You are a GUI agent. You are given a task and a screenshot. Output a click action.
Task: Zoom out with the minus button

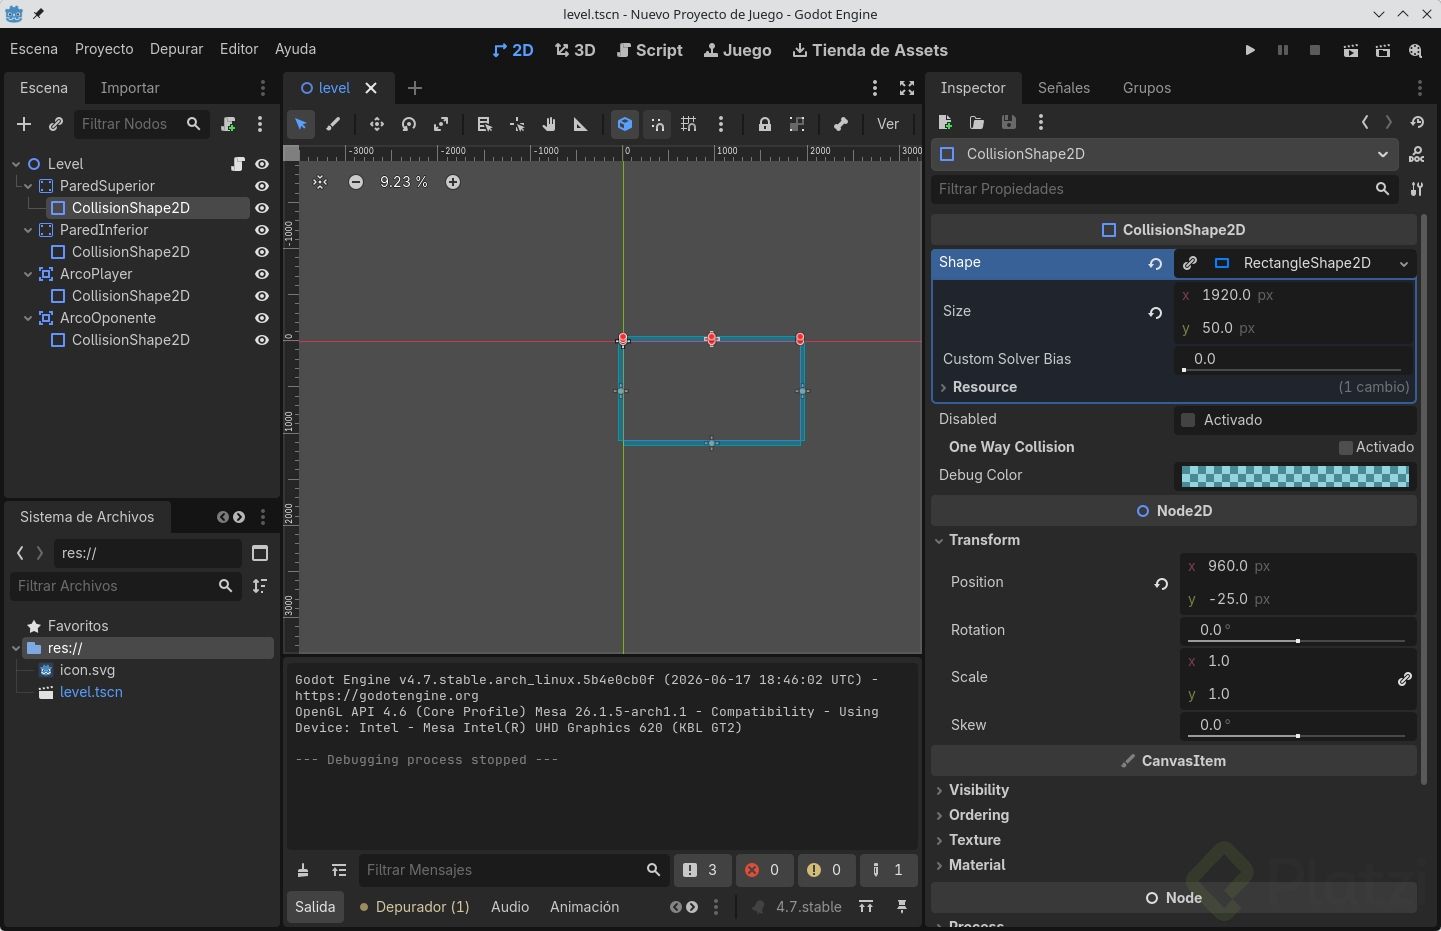point(356,182)
